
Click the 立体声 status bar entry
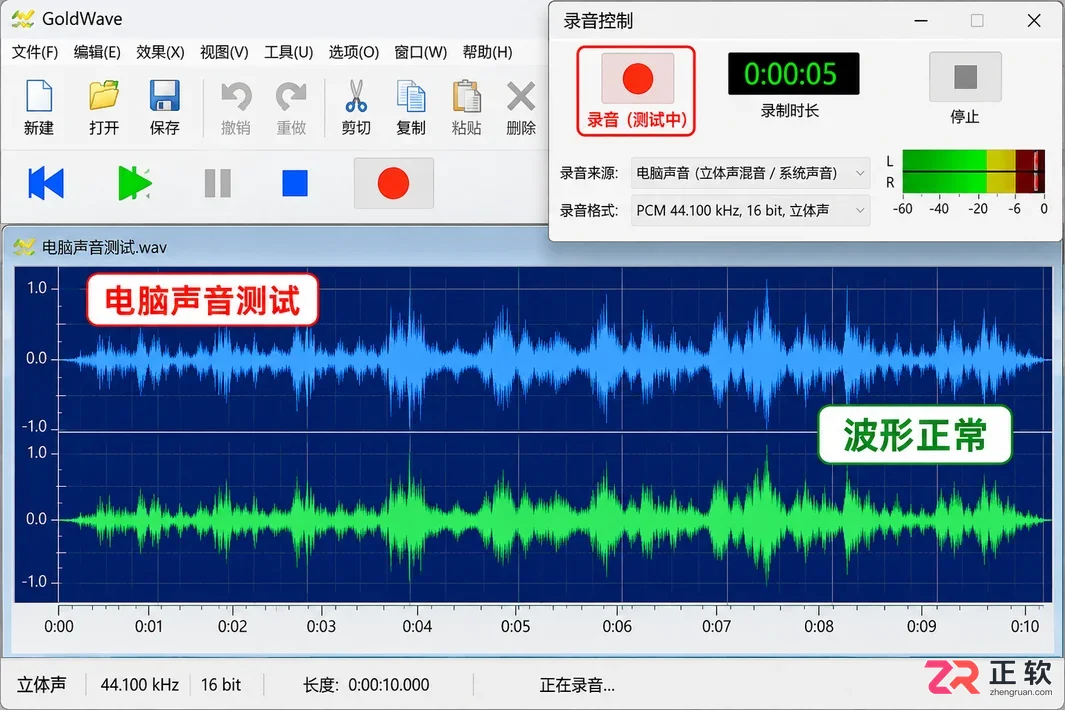tap(41, 684)
